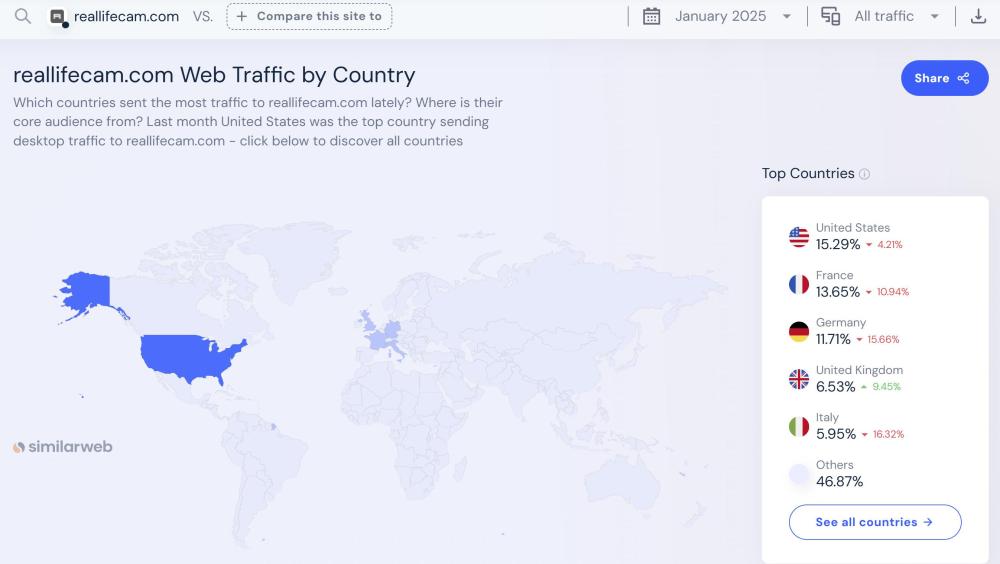1000x564 pixels.
Task: Click the reallifecam.com site favicon
Action: [58, 17]
